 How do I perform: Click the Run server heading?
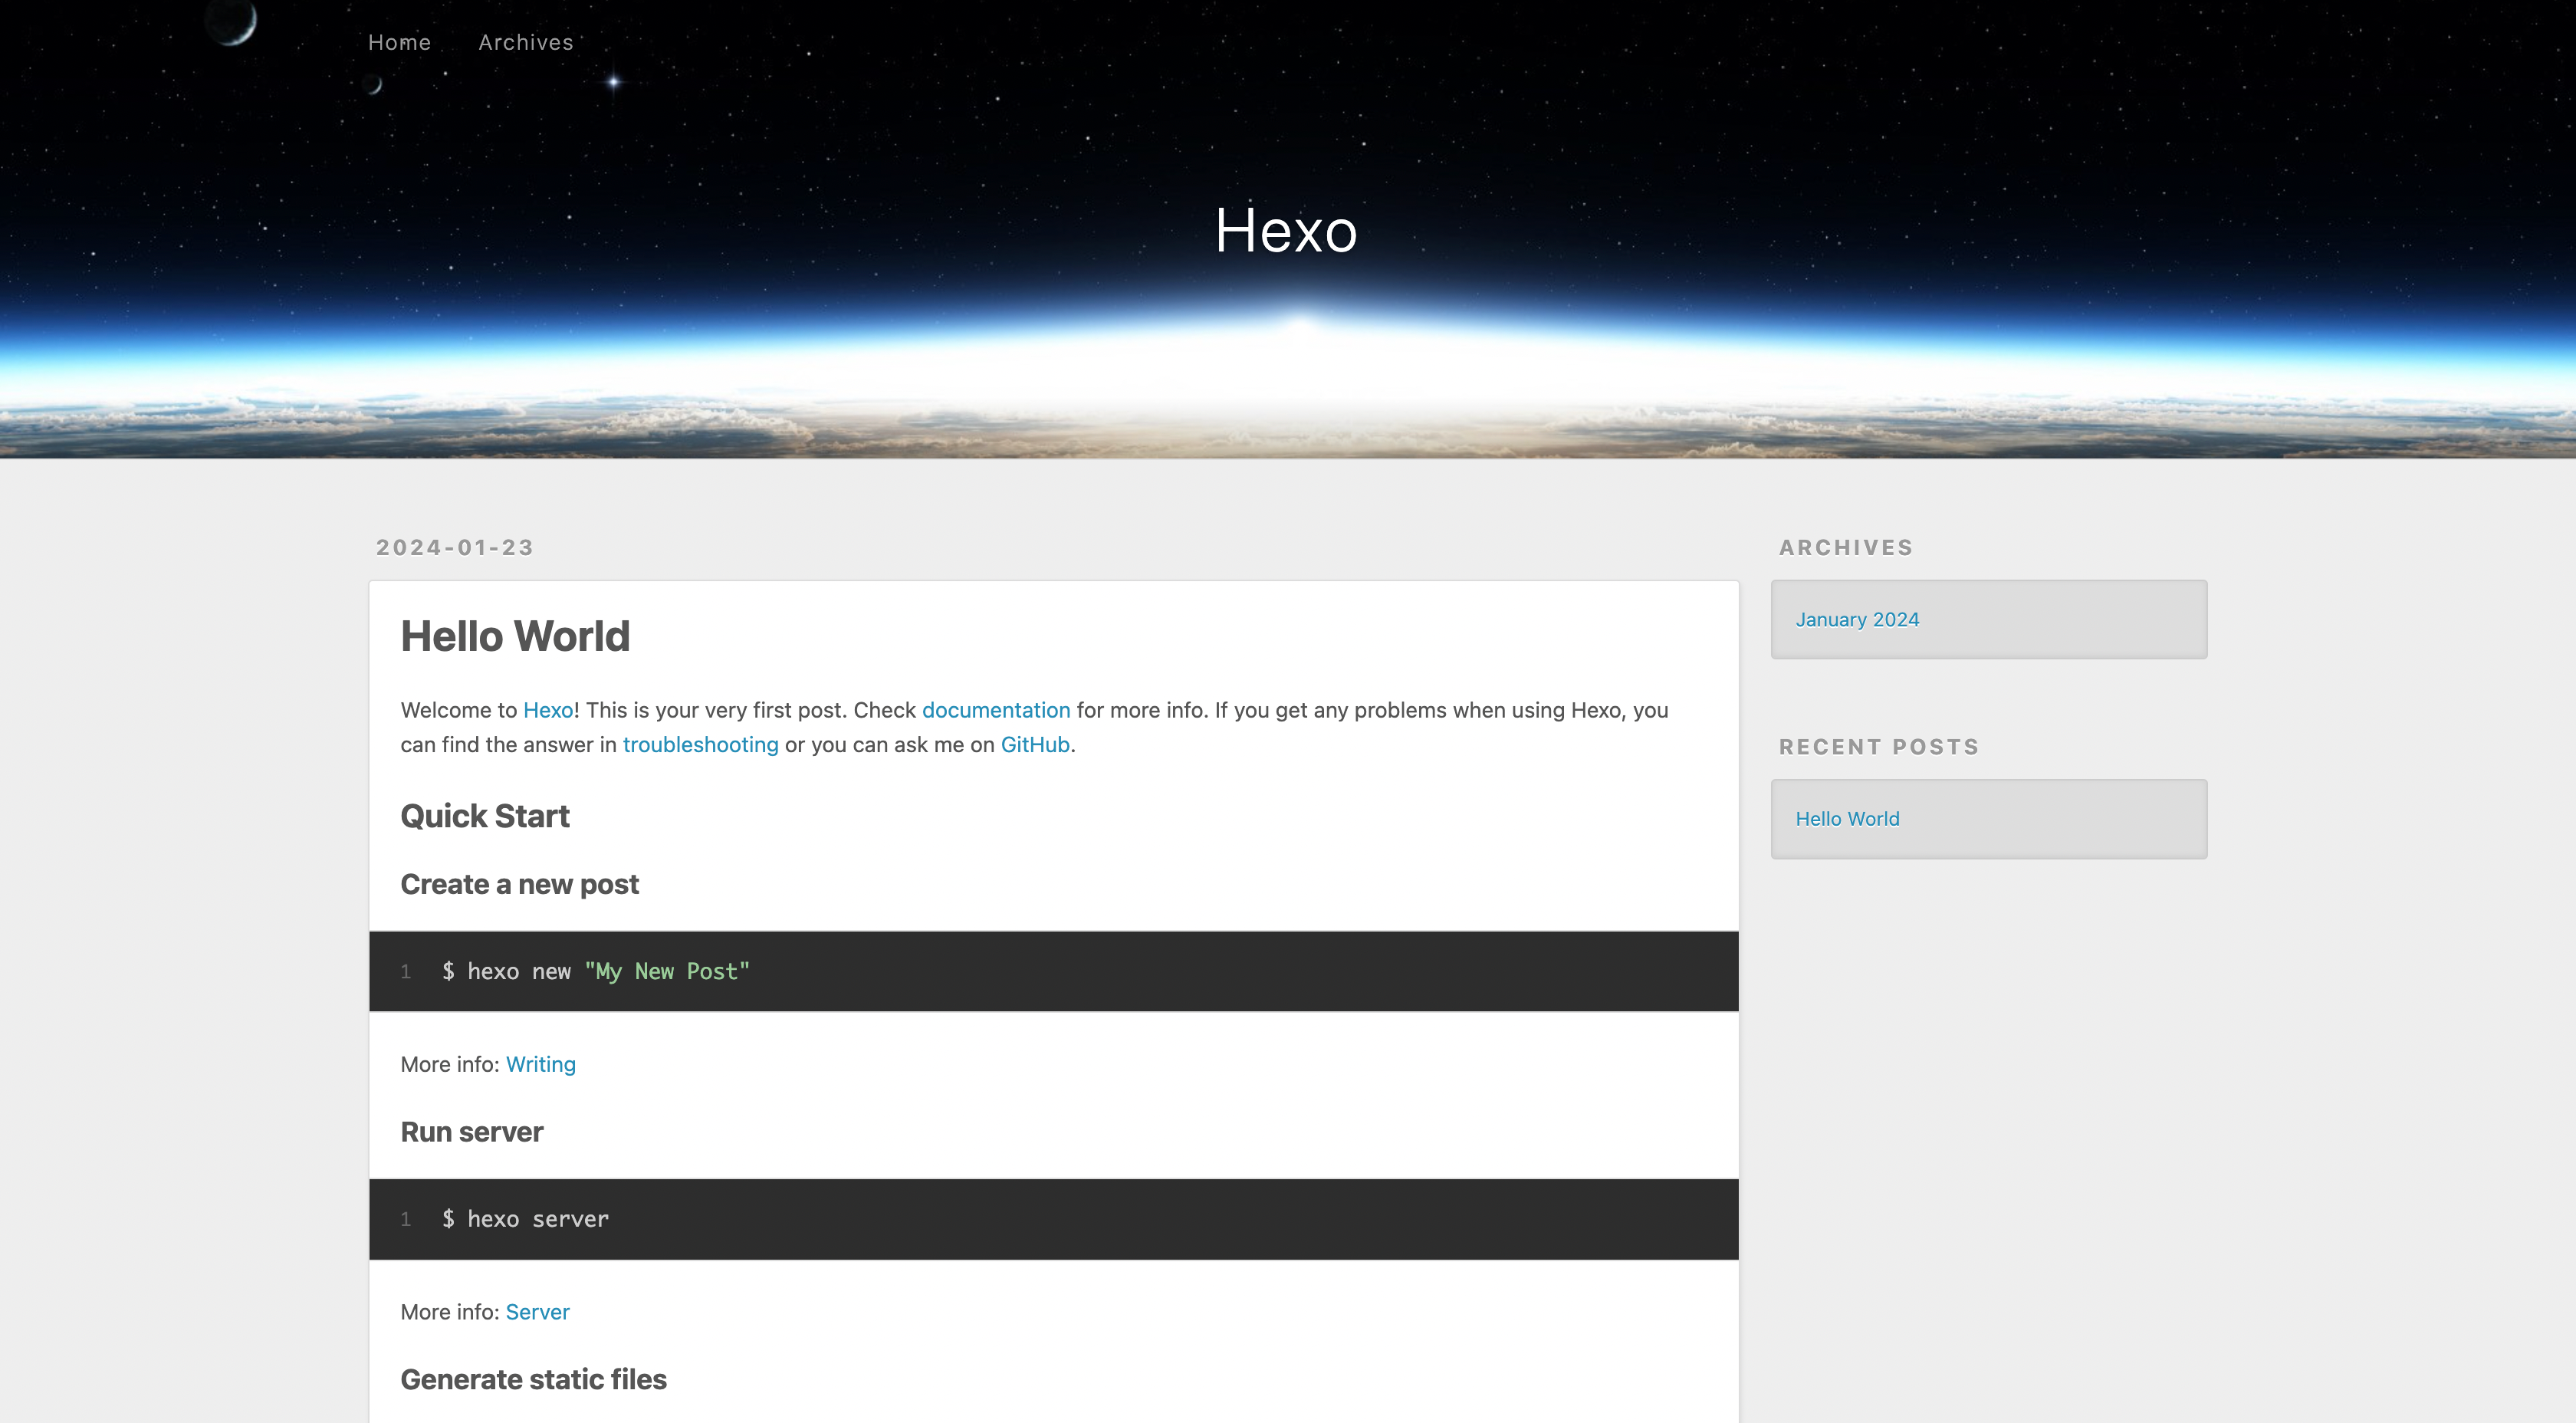tap(471, 1131)
